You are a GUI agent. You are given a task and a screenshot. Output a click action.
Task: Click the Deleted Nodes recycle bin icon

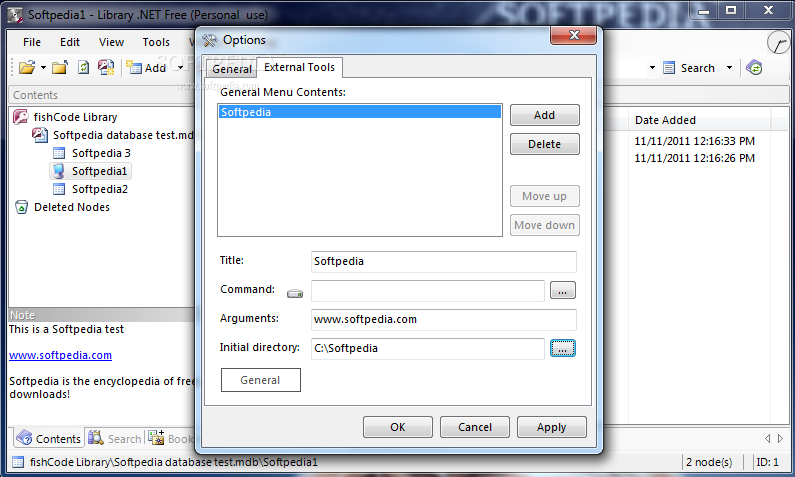(x=21, y=207)
